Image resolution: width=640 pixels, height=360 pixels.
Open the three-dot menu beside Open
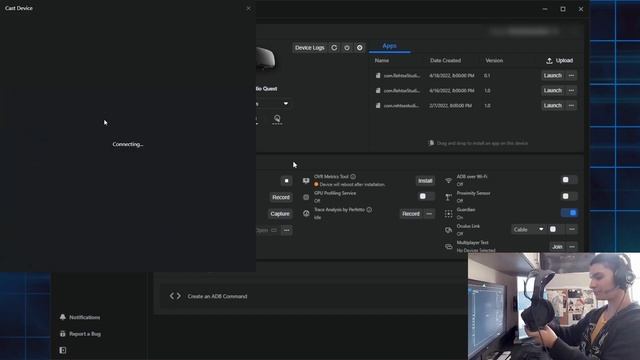click(x=287, y=231)
